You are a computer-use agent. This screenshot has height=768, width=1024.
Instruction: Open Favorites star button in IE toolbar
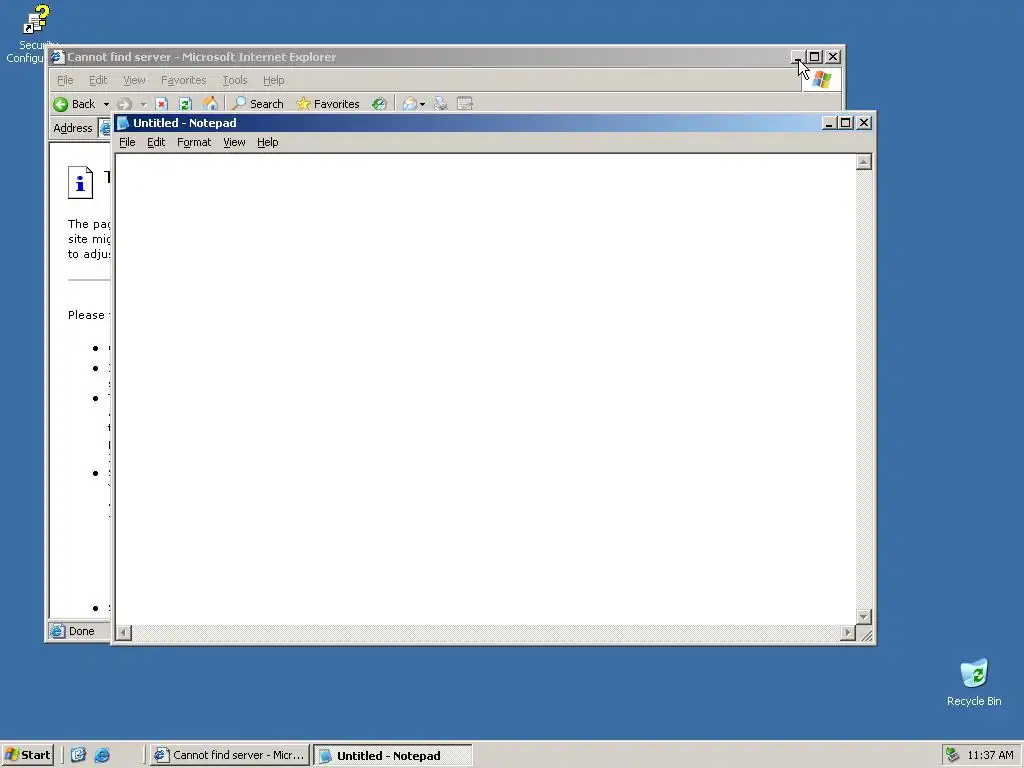tap(328, 104)
